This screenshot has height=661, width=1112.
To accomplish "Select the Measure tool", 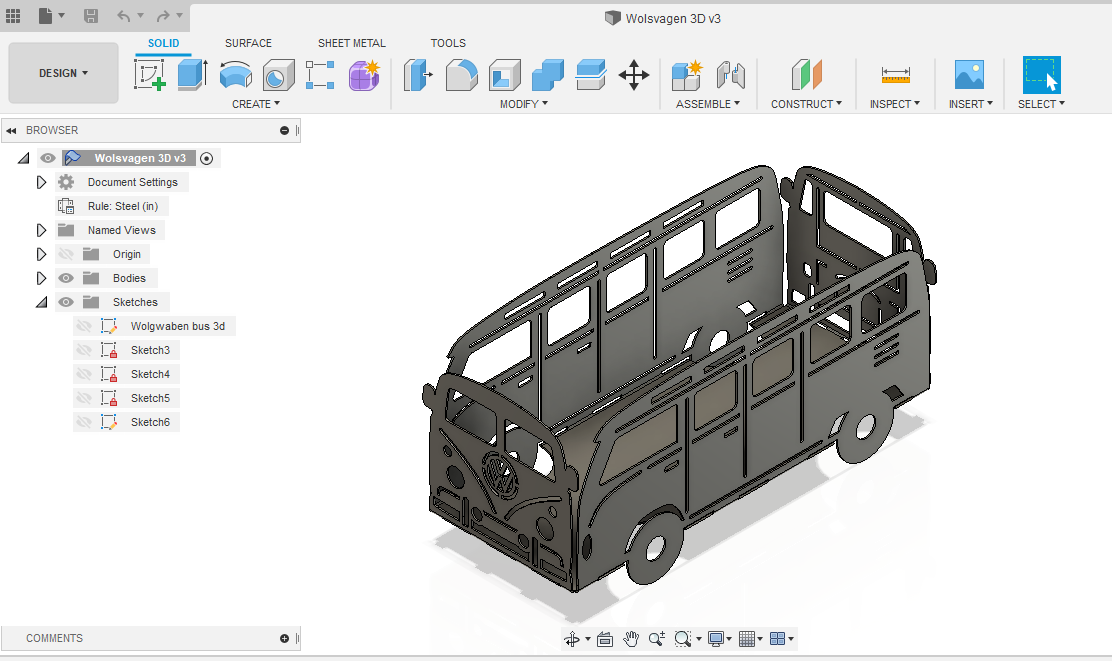I will click(x=895, y=74).
